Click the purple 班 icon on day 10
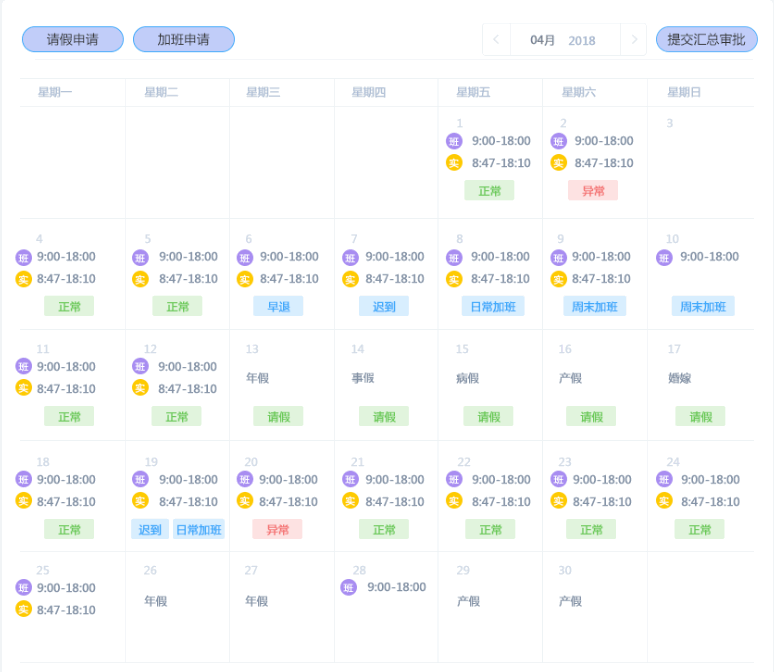This screenshot has width=774, height=672. pyautogui.click(x=664, y=257)
